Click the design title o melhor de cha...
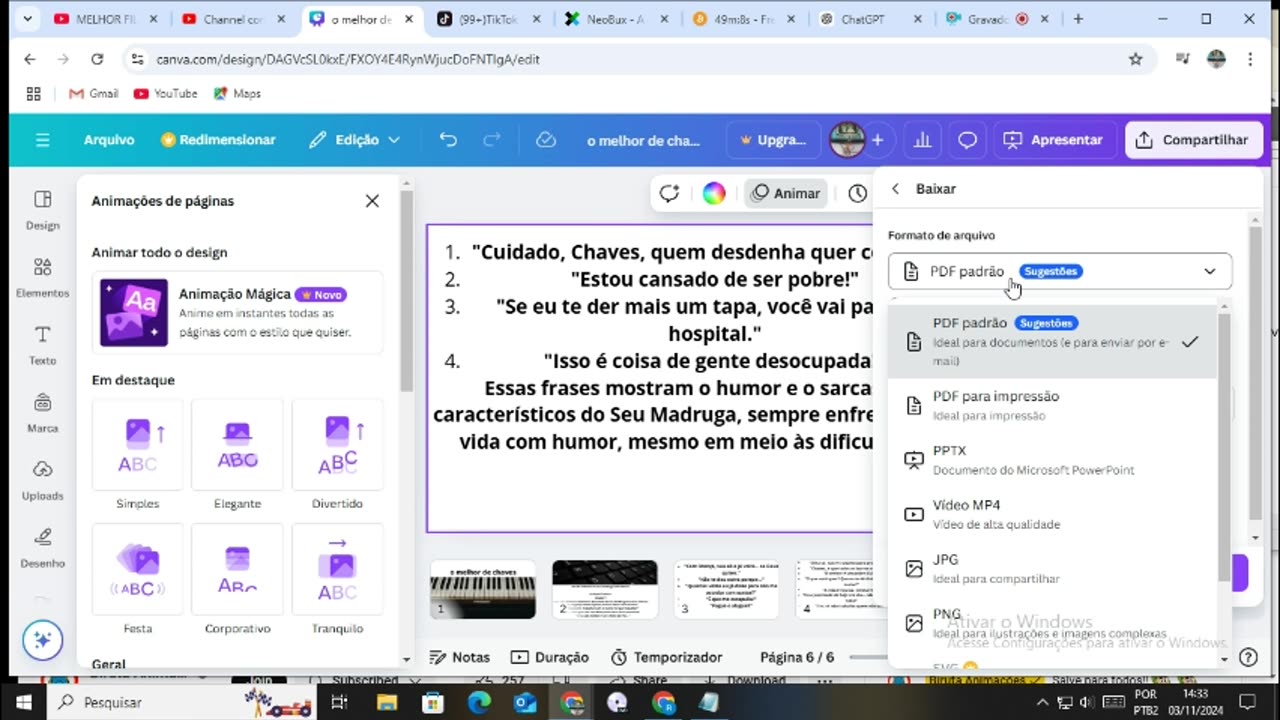The width and height of the screenshot is (1280, 720). click(643, 141)
